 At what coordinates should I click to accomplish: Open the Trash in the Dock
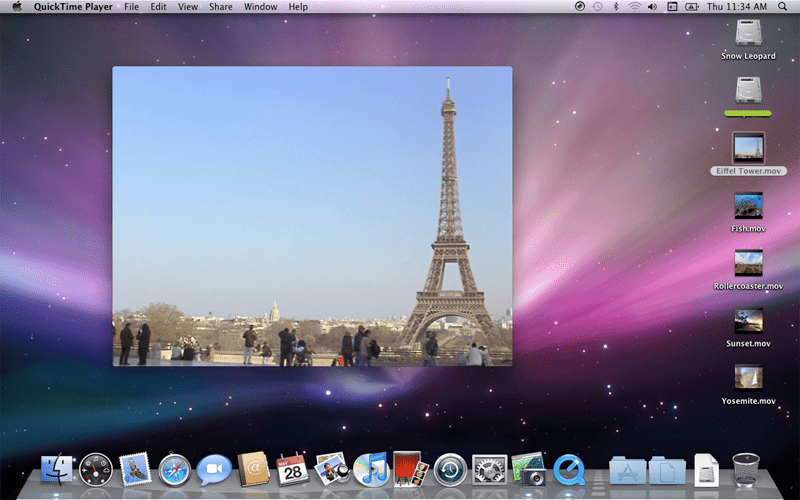point(745,470)
